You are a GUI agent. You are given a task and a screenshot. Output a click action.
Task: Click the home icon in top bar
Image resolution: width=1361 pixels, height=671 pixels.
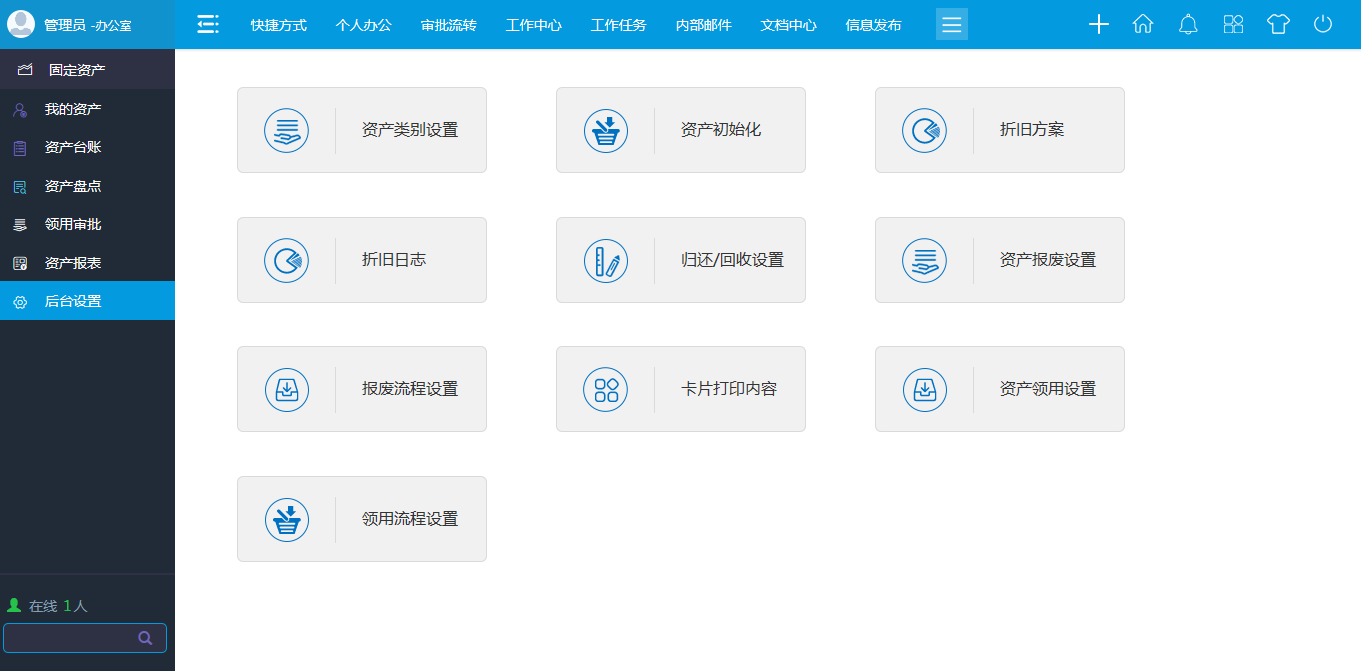click(1143, 24)
